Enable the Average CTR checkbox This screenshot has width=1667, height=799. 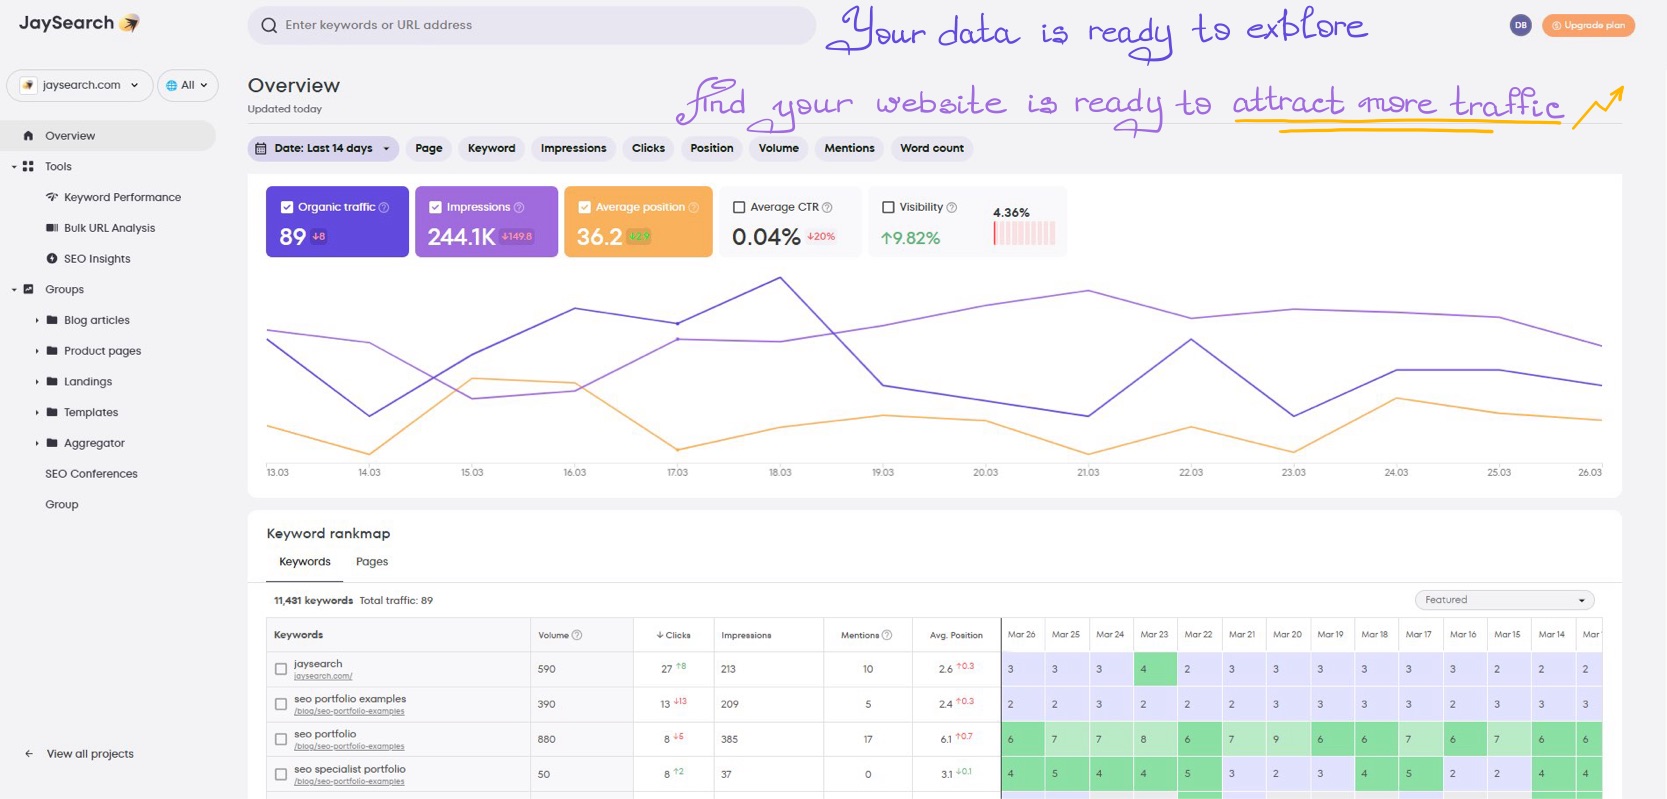click(x=739, y=207)
